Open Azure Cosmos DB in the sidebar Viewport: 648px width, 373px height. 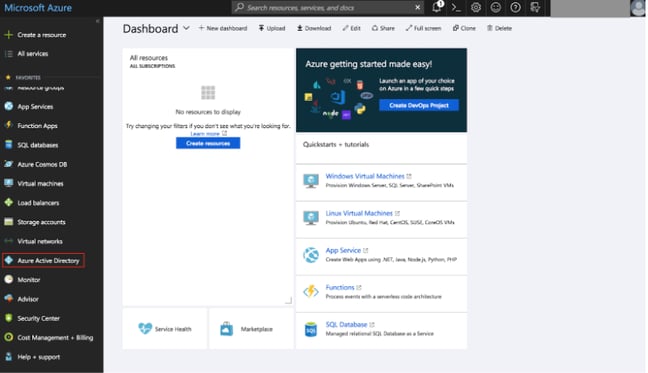42,164
